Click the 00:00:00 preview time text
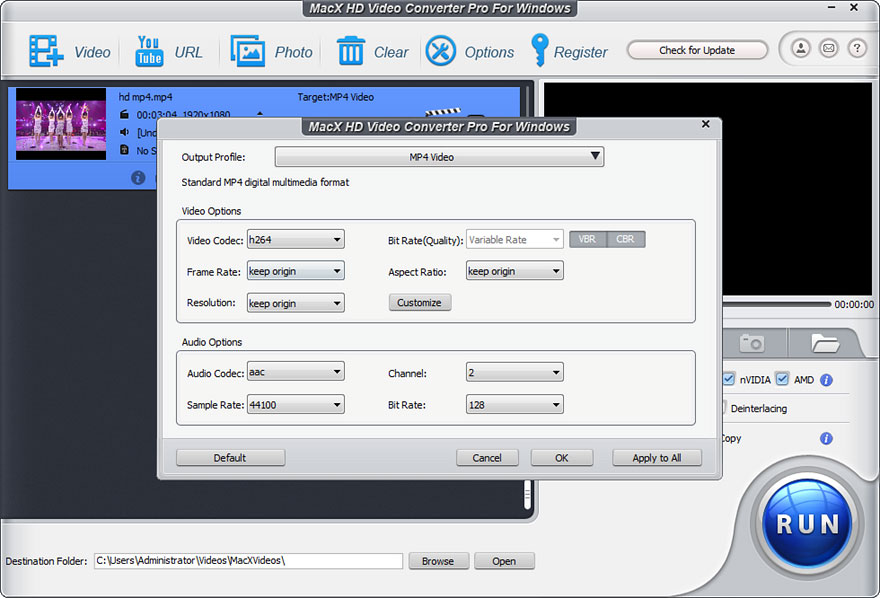The height and width of the screenshot is (598, 880). 854,305
